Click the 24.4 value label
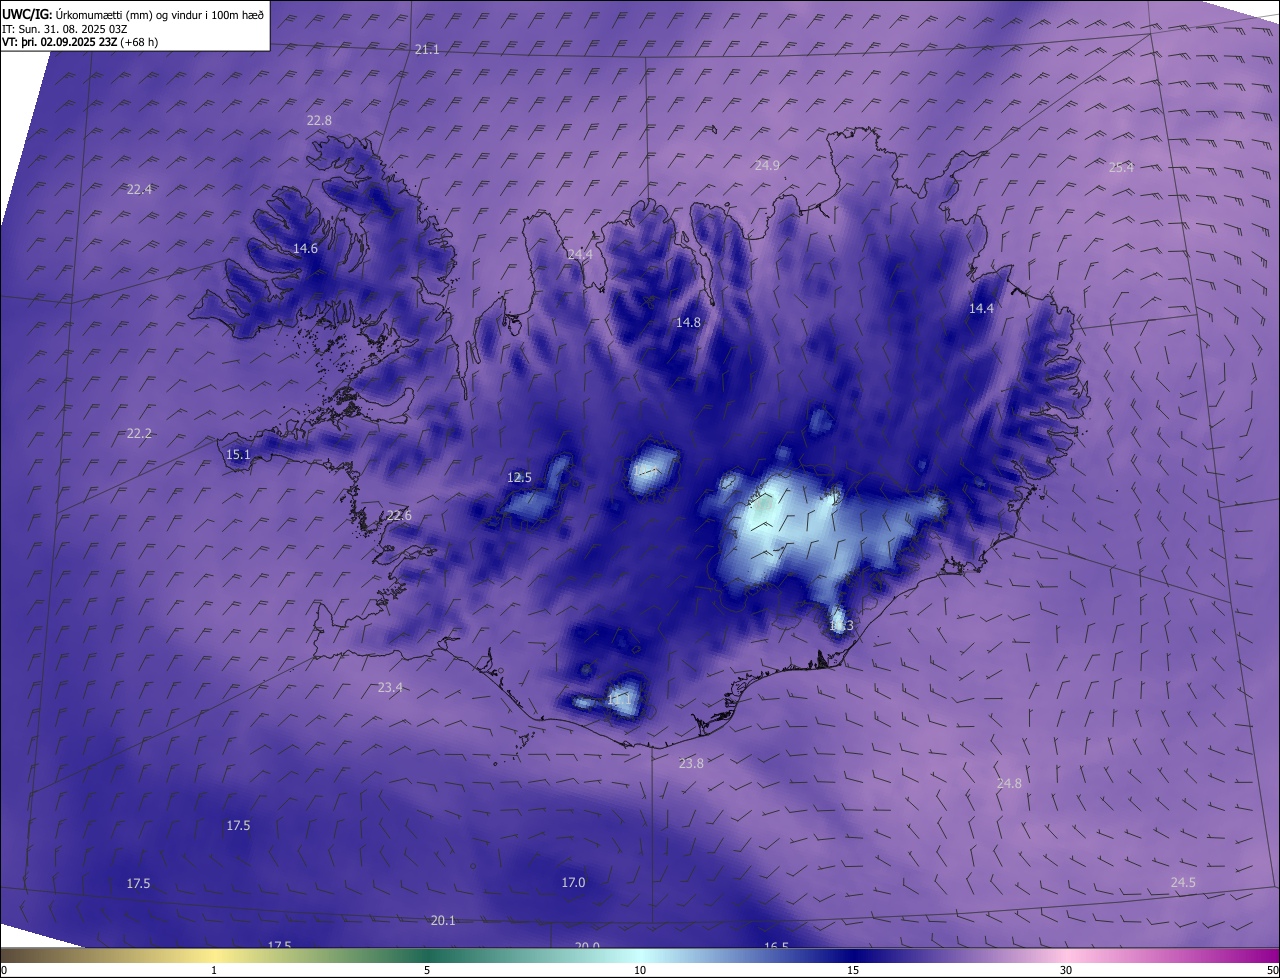 tap(579, 254)
